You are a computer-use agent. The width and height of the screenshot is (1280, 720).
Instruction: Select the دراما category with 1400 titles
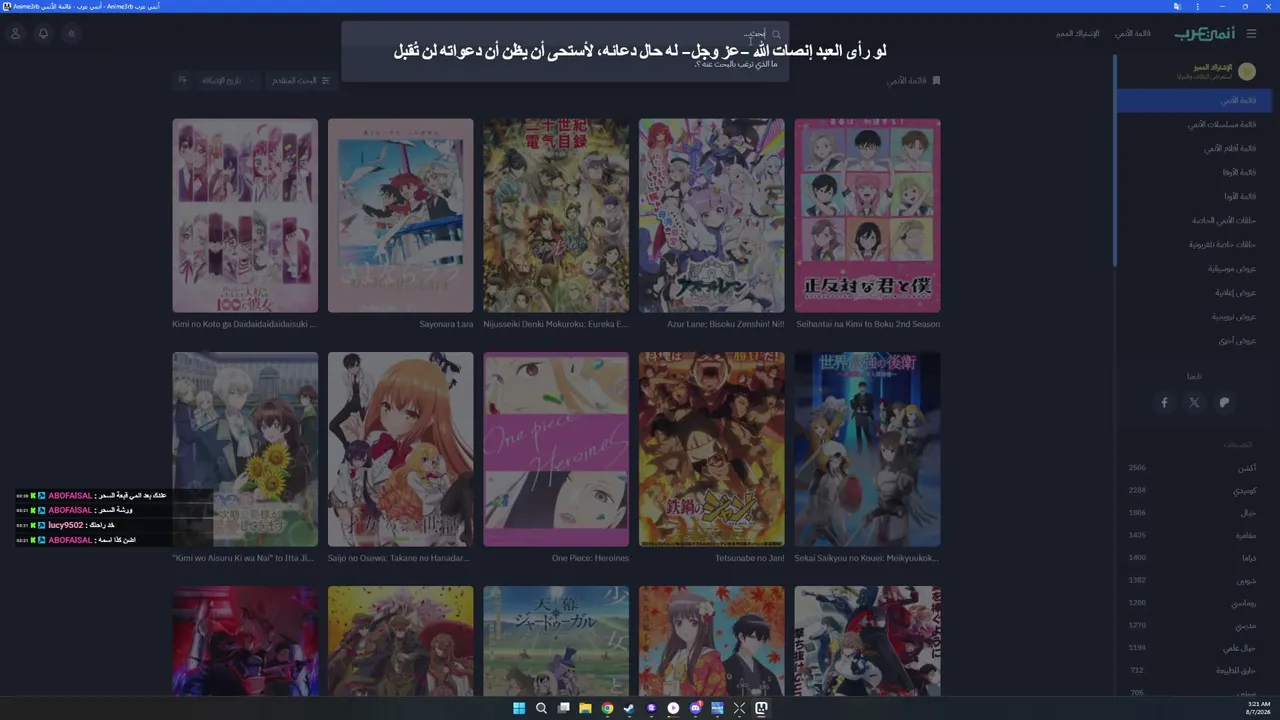(1192, 558)
